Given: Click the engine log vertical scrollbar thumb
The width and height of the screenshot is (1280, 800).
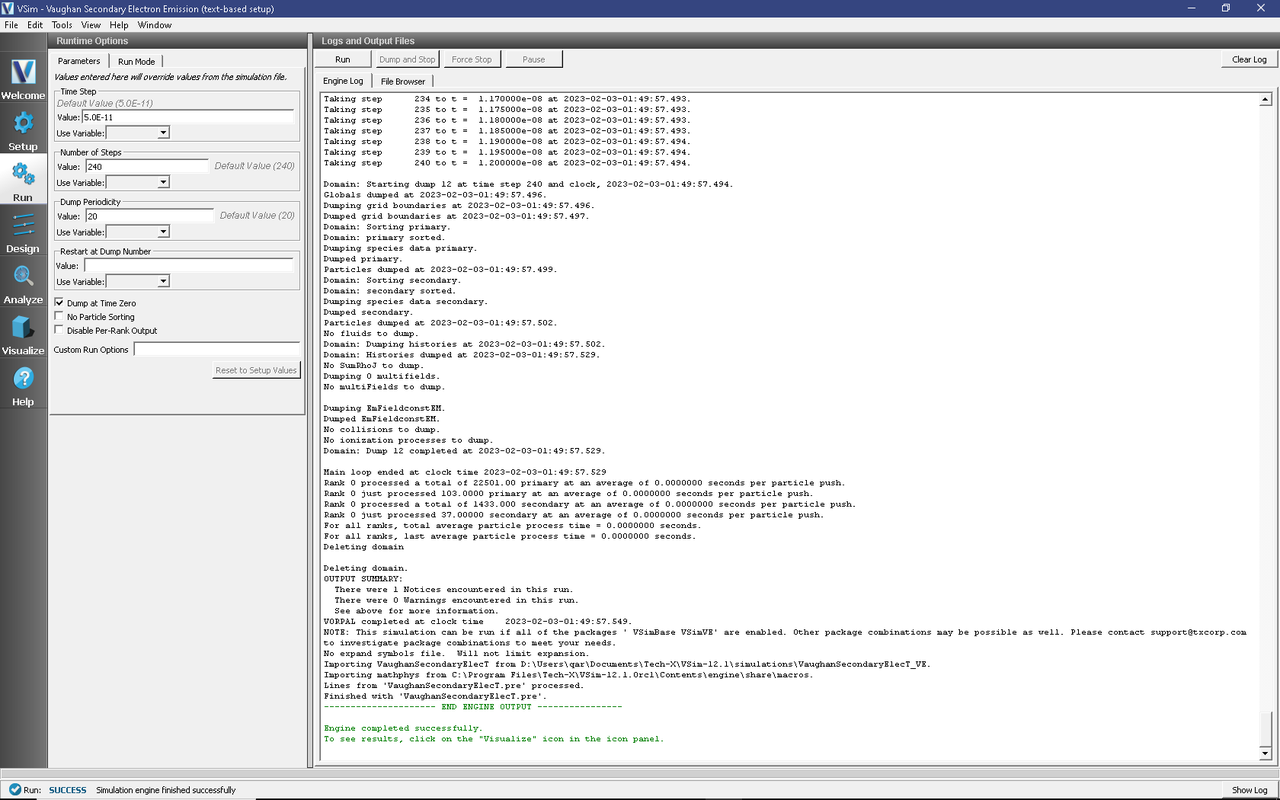Looking at the screenshot, I should pyautogui.click(x=1265, y=728).
